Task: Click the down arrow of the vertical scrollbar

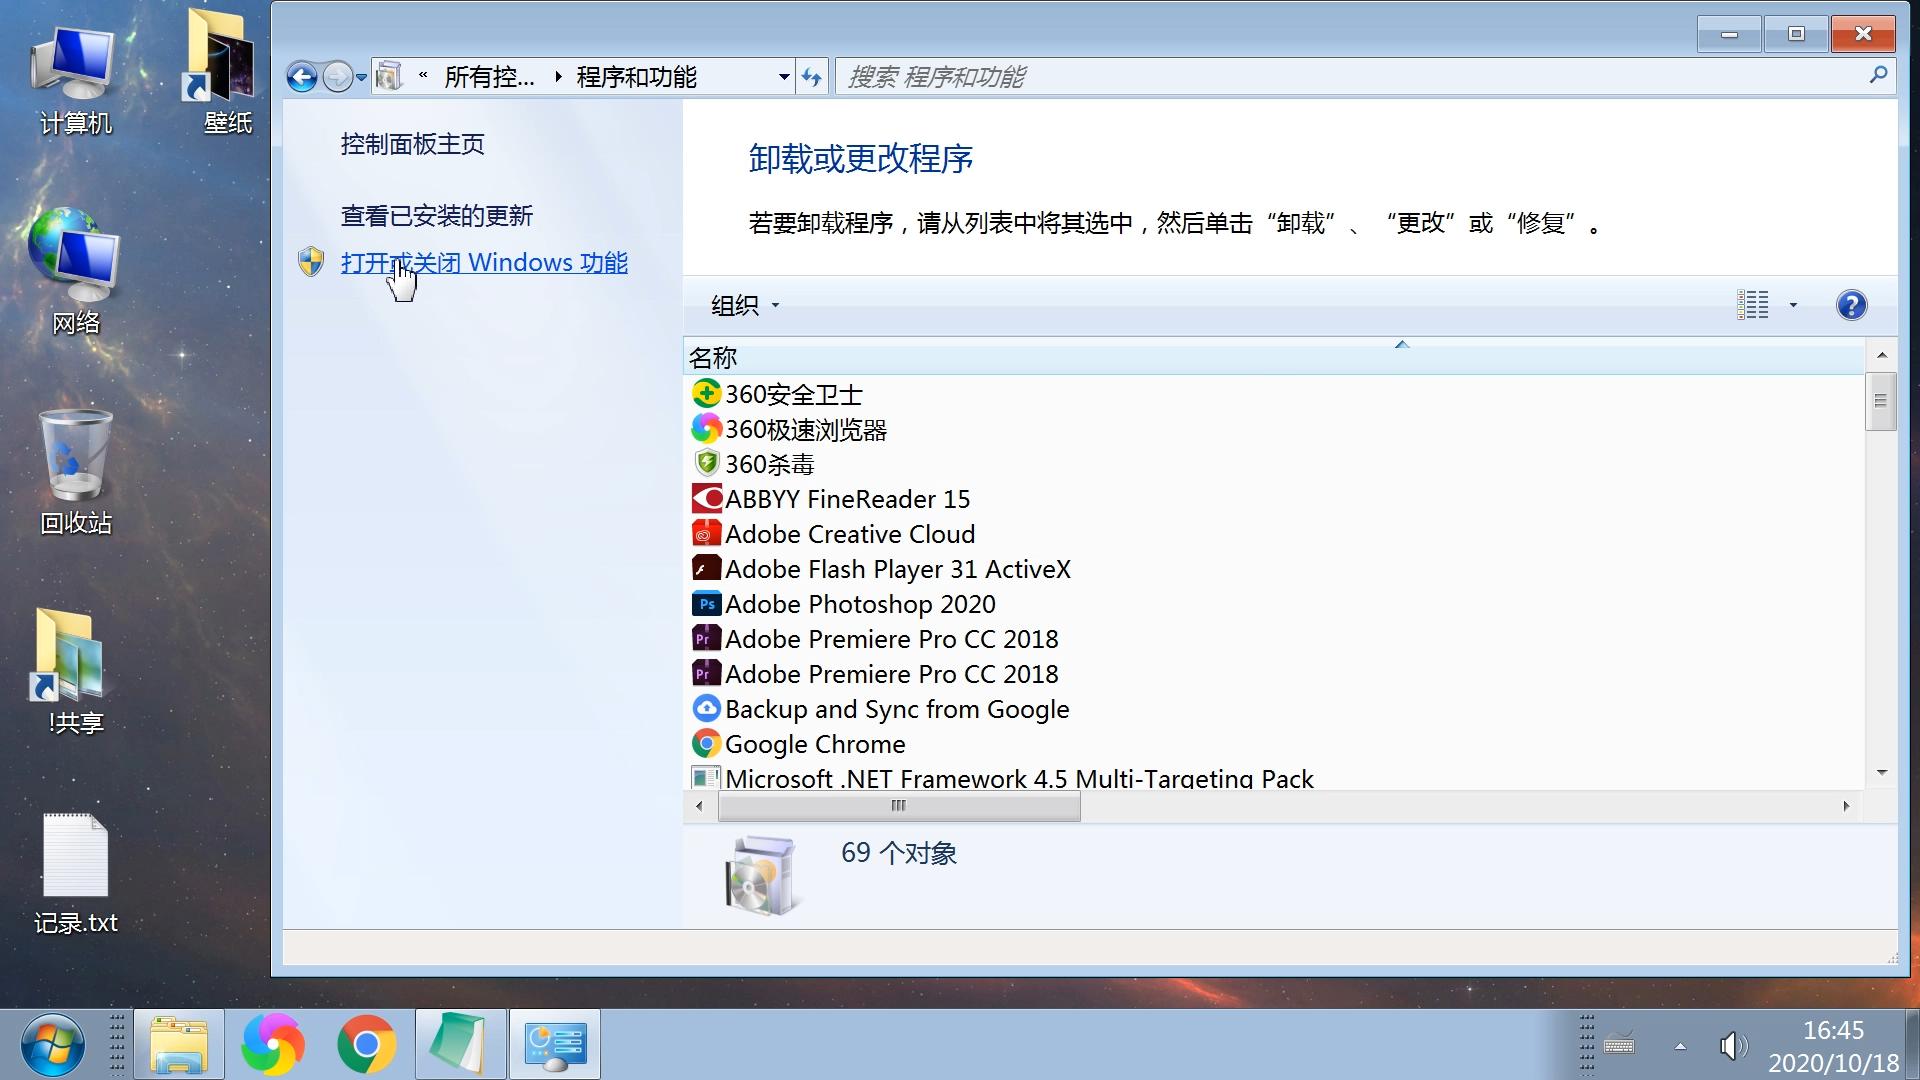Action: click(x=1882, y=772)
